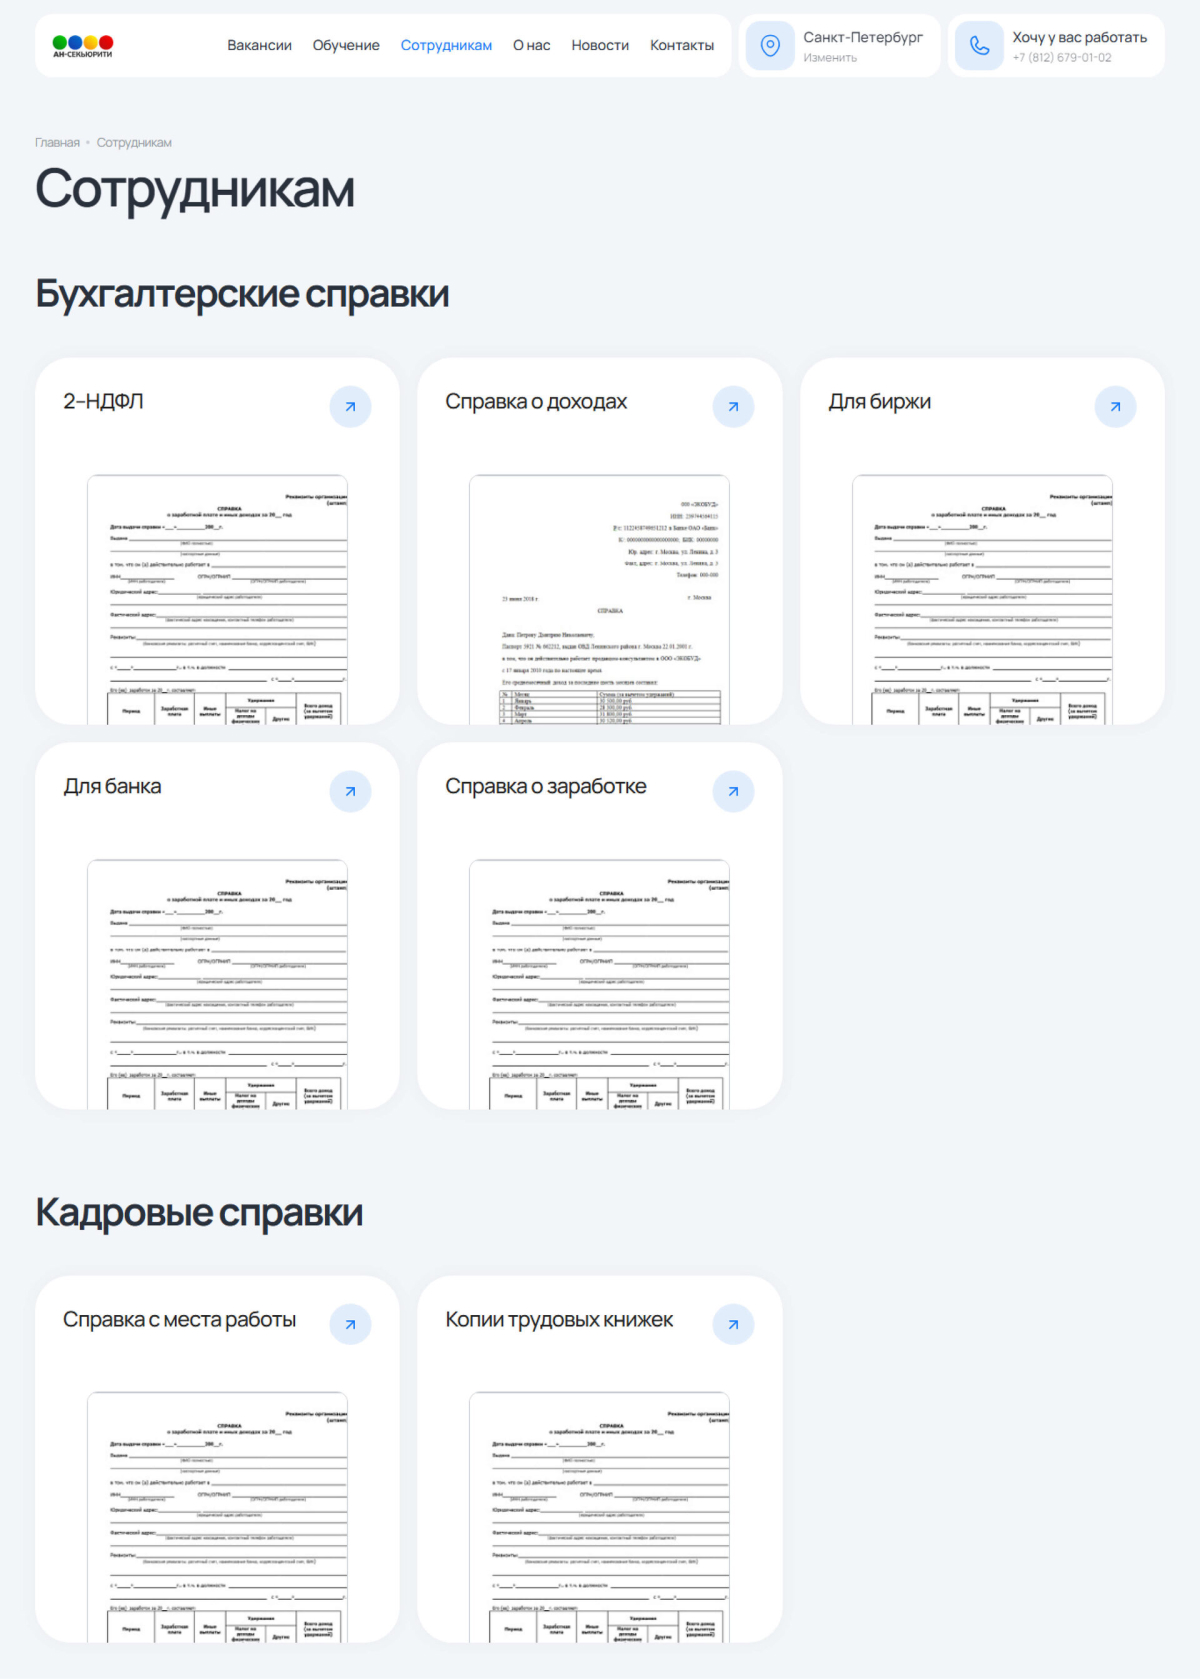The height and width of the screenshot is (1679, 1200).
Task: Open the Новости section
Action: (600, 45)
